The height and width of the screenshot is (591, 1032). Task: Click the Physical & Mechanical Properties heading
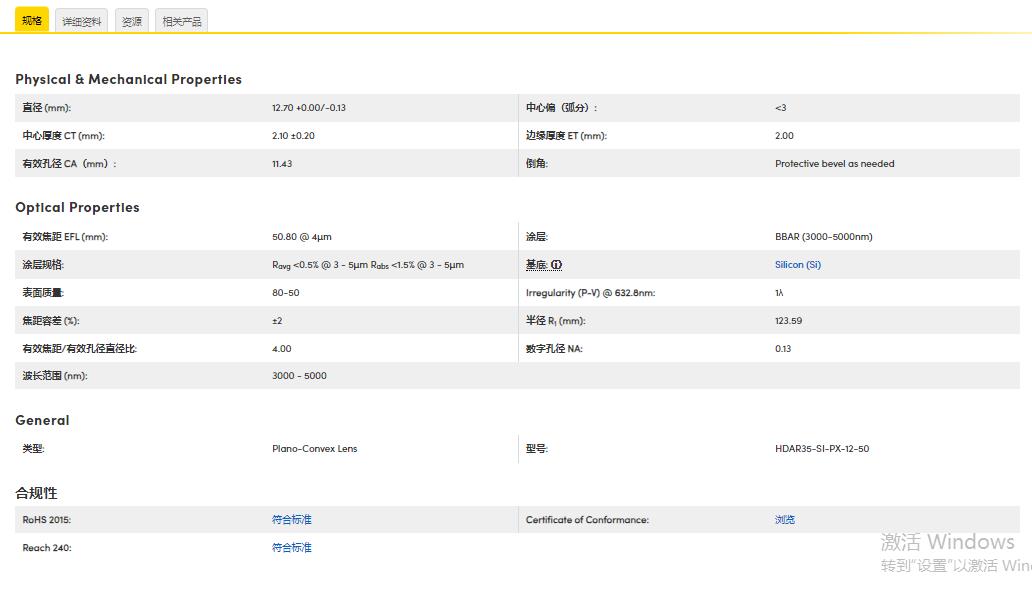(128, 79)
